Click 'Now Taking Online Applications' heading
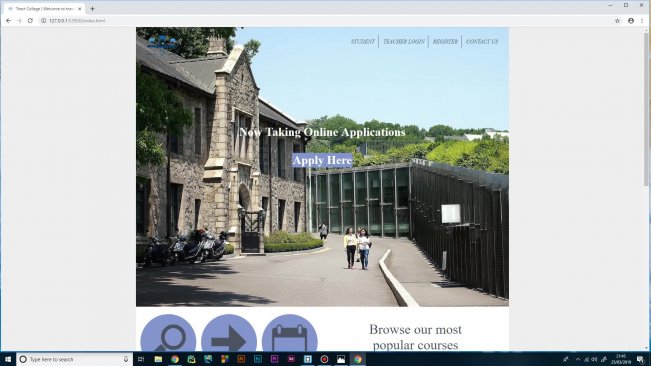The width and height of the screenshot is (651, 366). 322,132
